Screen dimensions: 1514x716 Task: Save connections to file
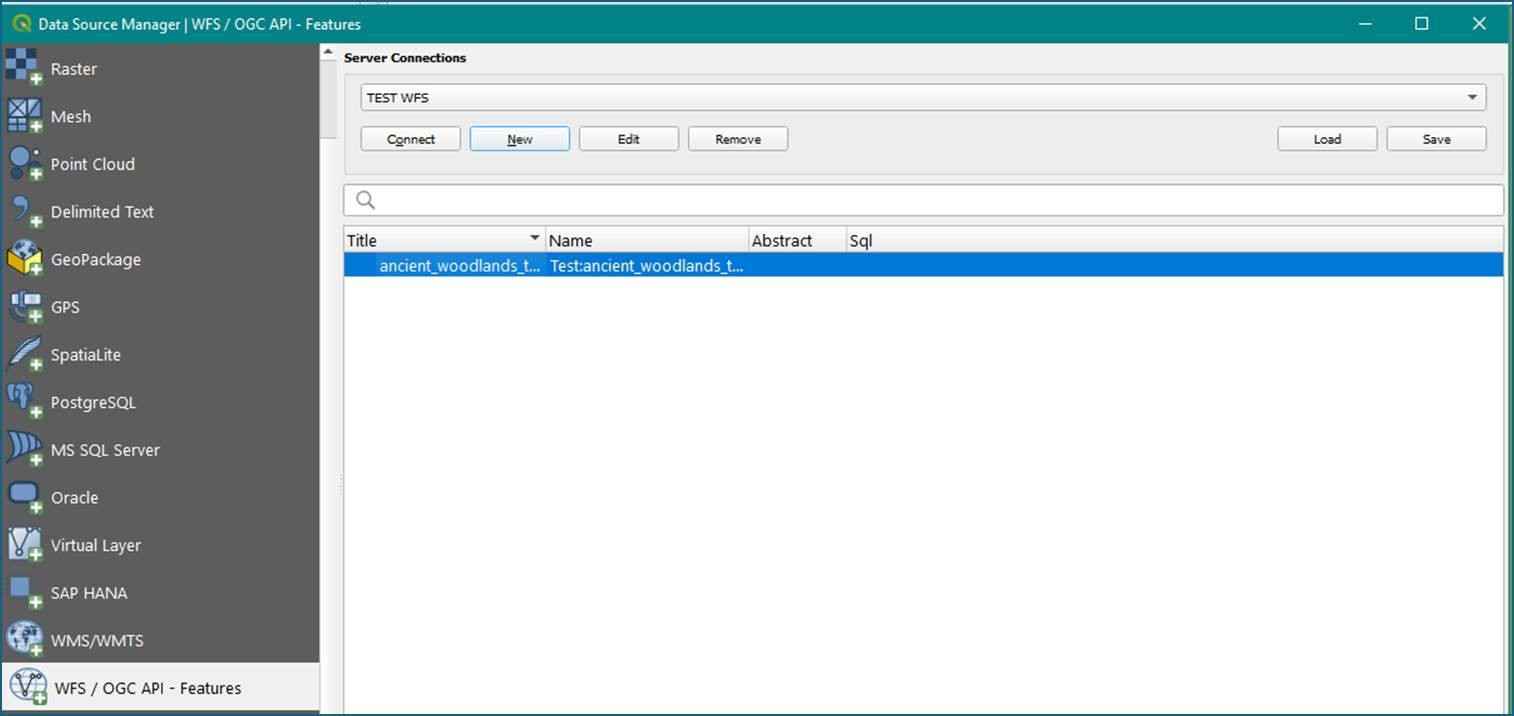point(1436,139)
